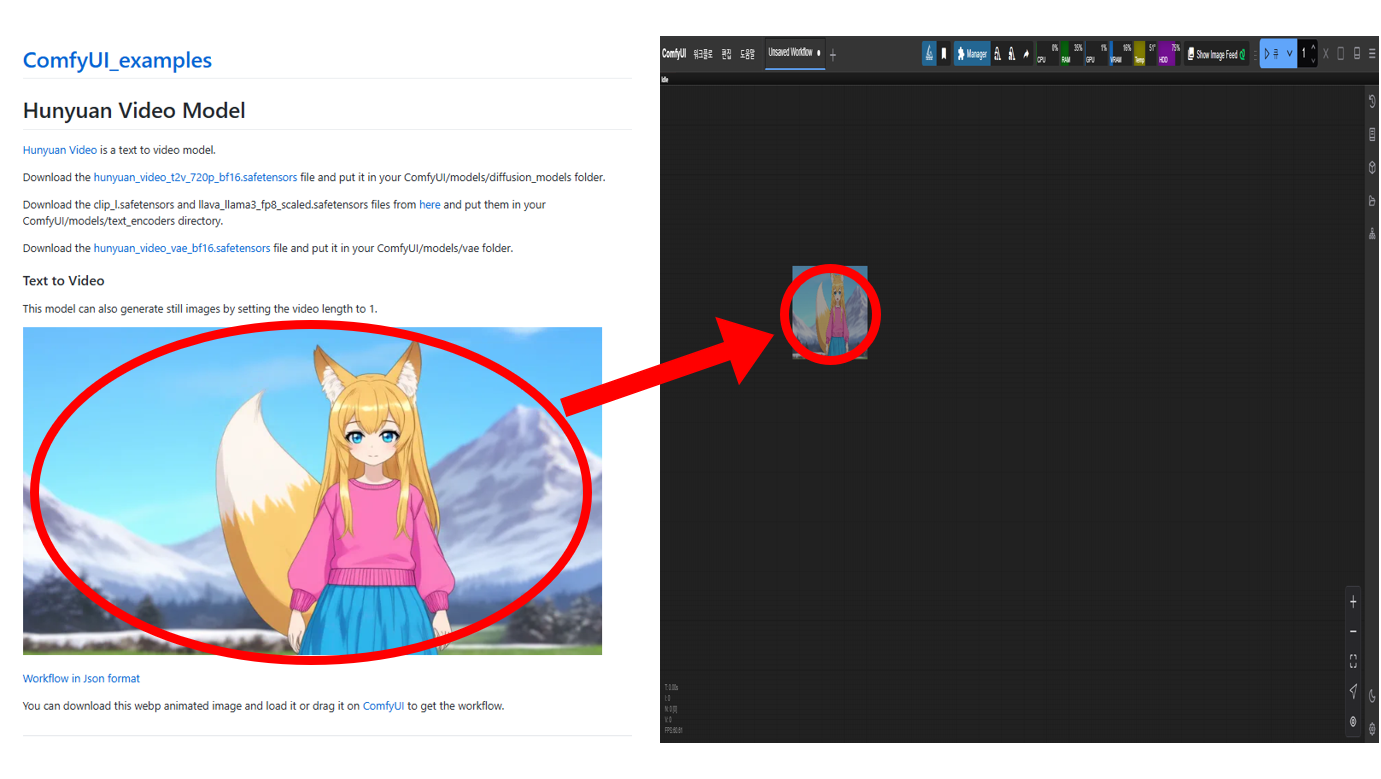Add a new workflow tab with plus

pos(833,55)
